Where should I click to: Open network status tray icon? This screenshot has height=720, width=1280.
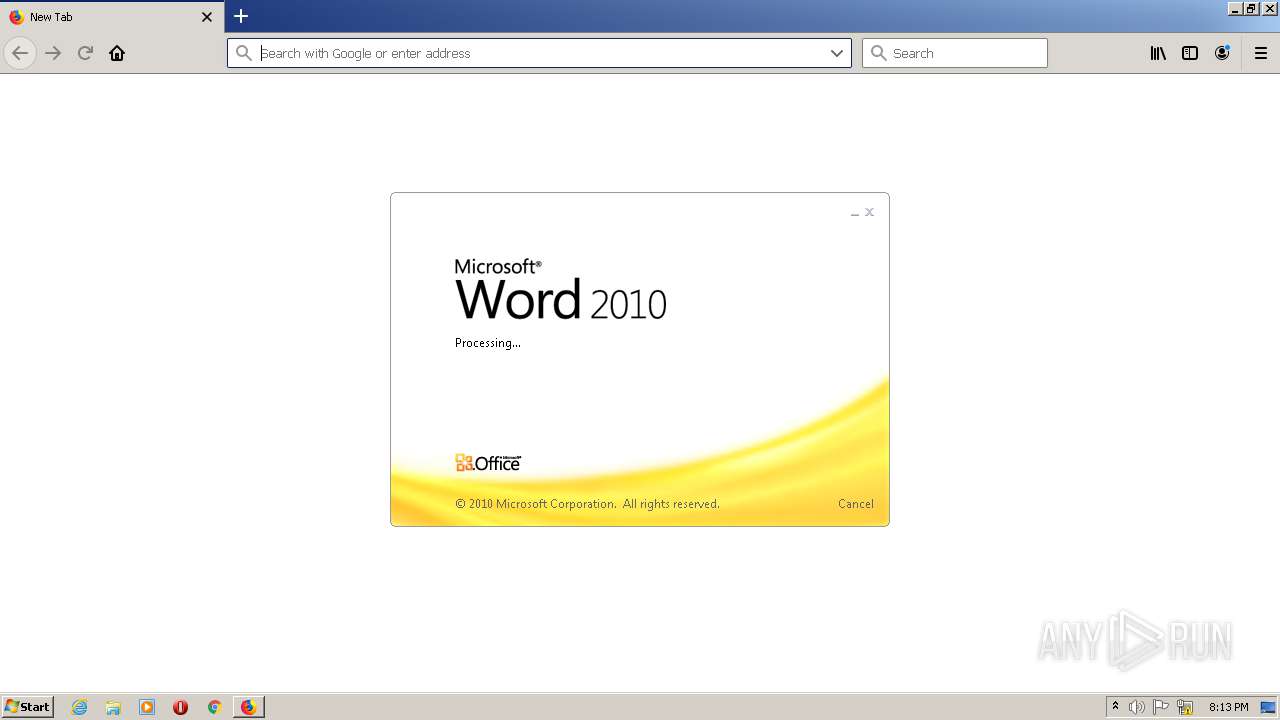pos(1185,707)
